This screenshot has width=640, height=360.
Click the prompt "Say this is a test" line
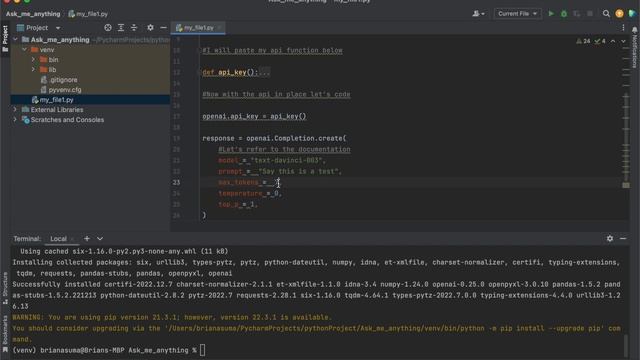pyautogui.click(x=280, y=171)
